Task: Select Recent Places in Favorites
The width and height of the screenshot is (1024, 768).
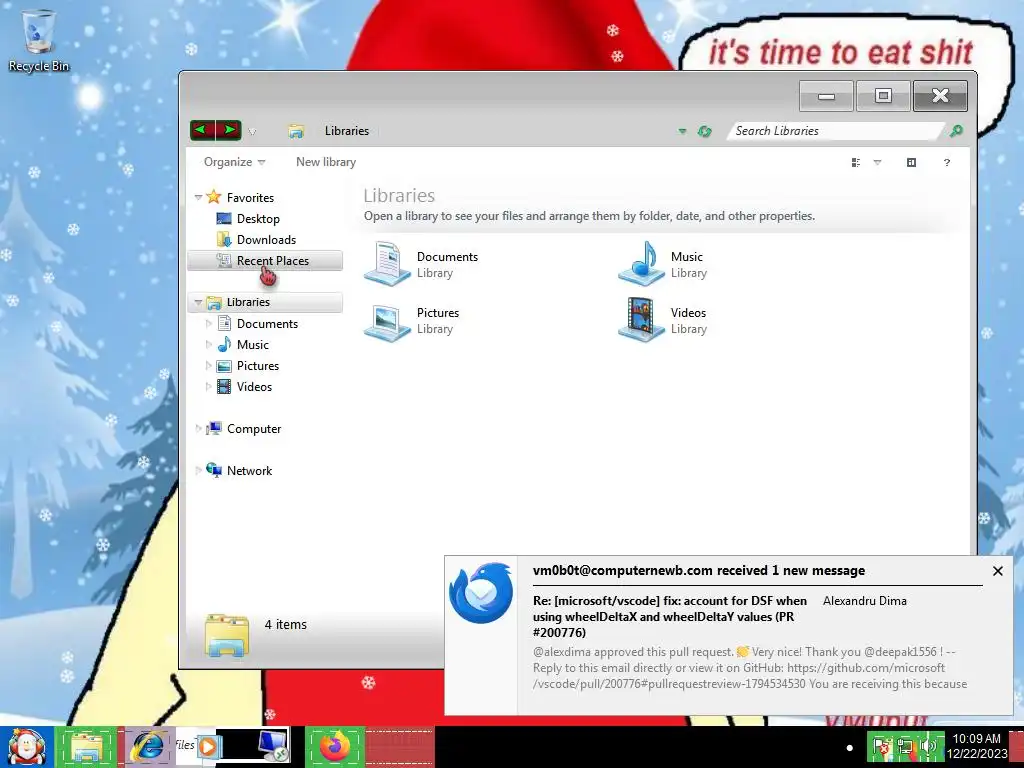Action: [265, 261]
